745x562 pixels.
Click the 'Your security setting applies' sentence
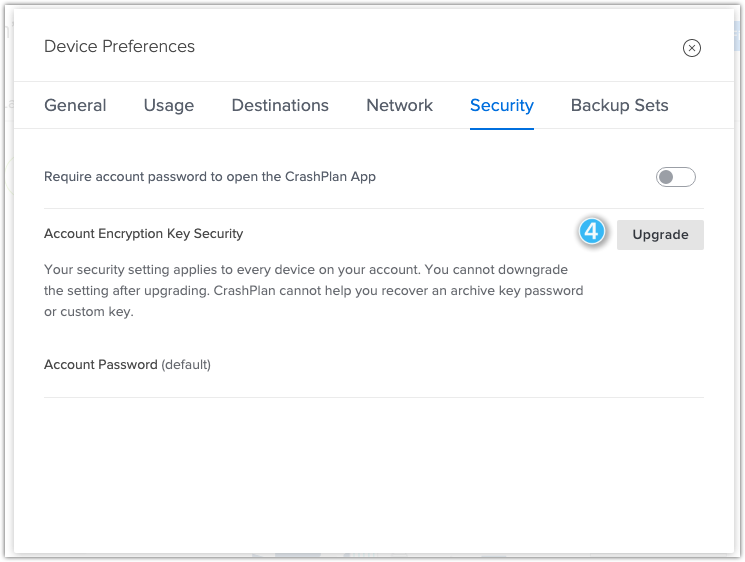point(232,269)
